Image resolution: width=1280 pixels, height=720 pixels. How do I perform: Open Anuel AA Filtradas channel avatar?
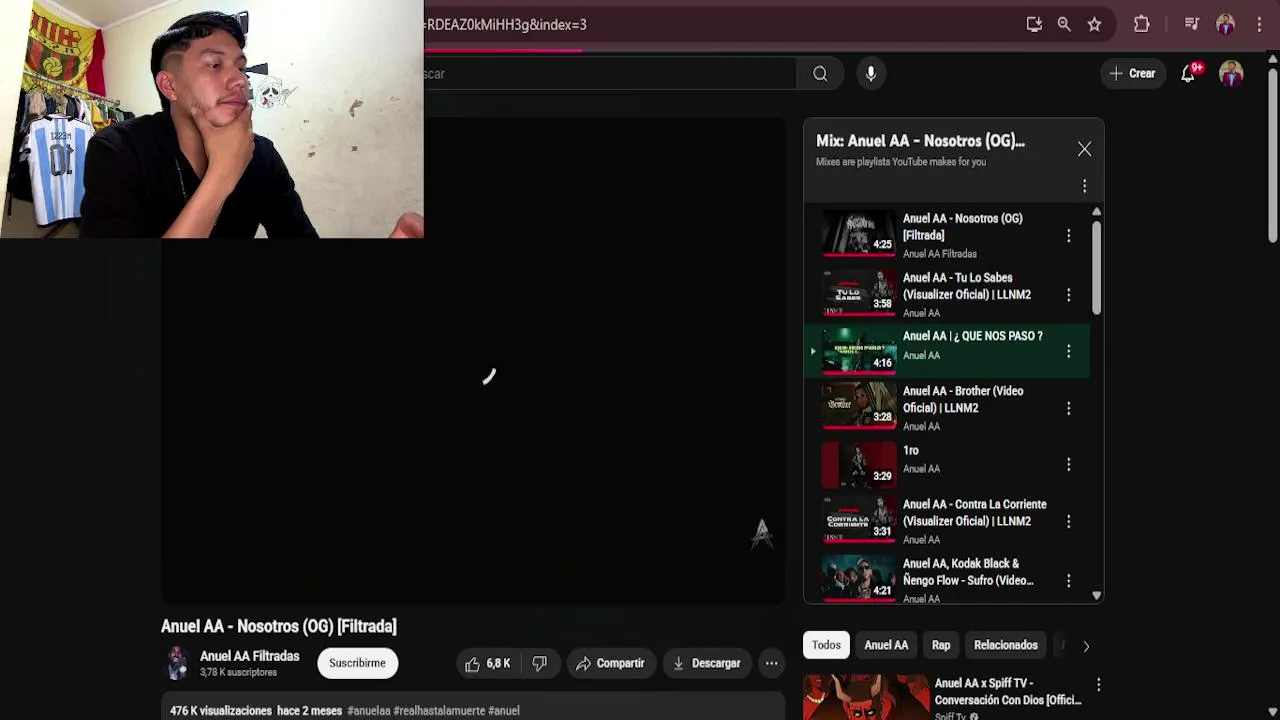[177, 663]
